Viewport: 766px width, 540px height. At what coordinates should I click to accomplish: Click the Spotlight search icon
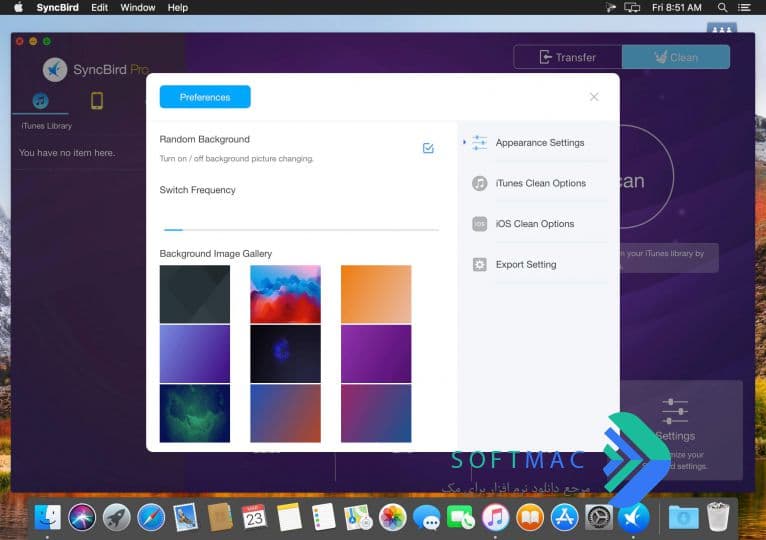[x=722, y=7]
